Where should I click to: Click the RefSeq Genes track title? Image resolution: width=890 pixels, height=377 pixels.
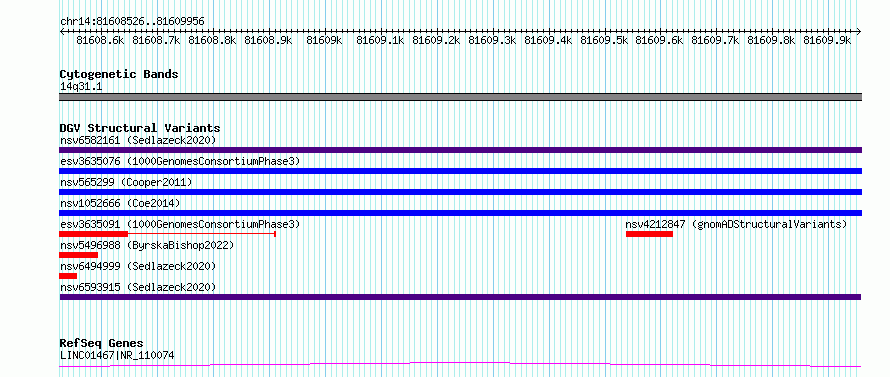pyautogui.click(x=102, y=344)
